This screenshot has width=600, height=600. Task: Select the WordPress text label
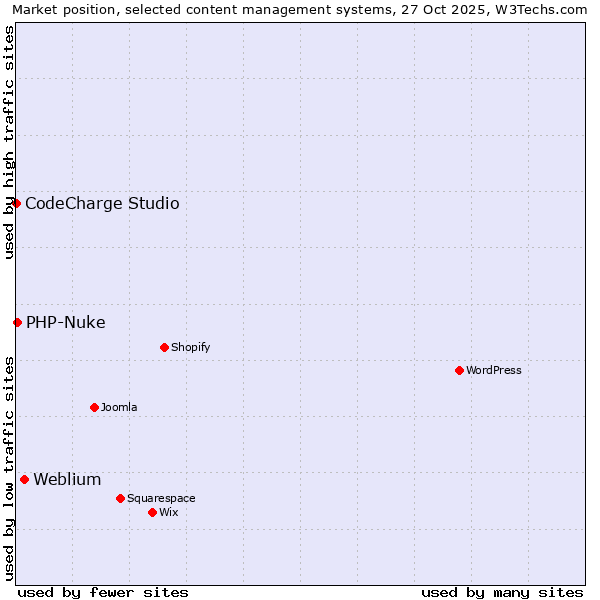[x=493, y=370]
